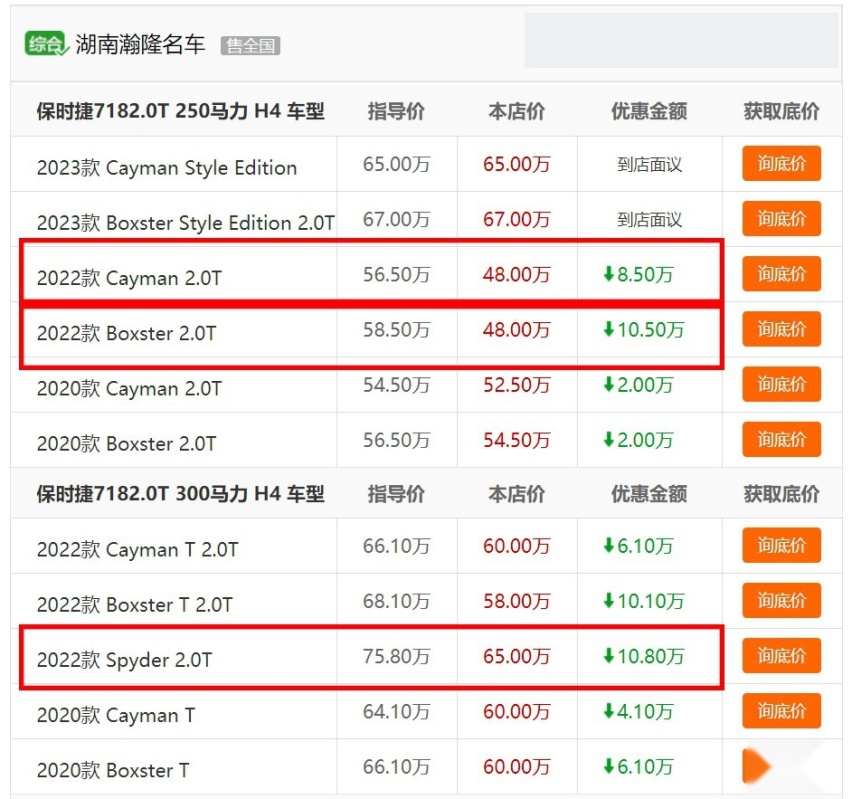Open 2022款 Spyder 2.0T model link

click(x=124, y=660)
